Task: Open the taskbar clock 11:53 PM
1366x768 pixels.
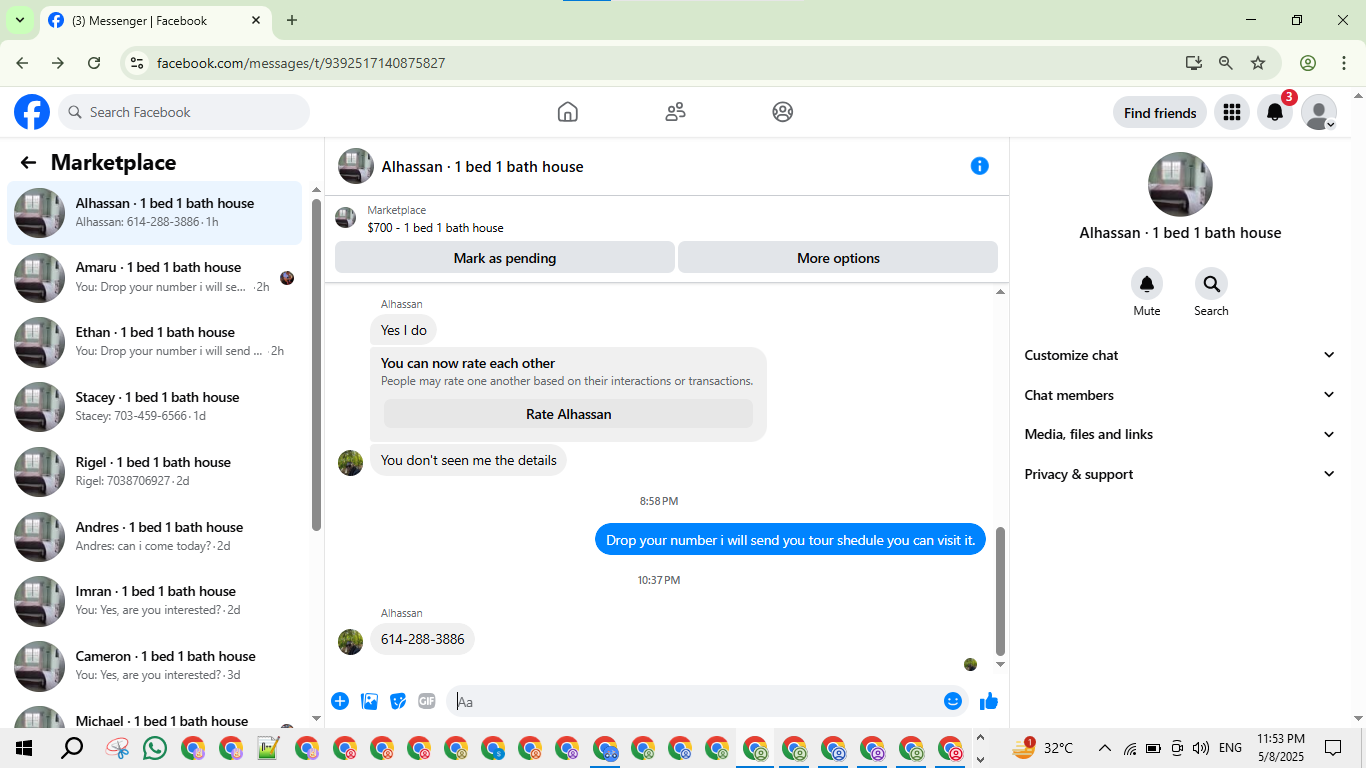Action: point(1280,748)
